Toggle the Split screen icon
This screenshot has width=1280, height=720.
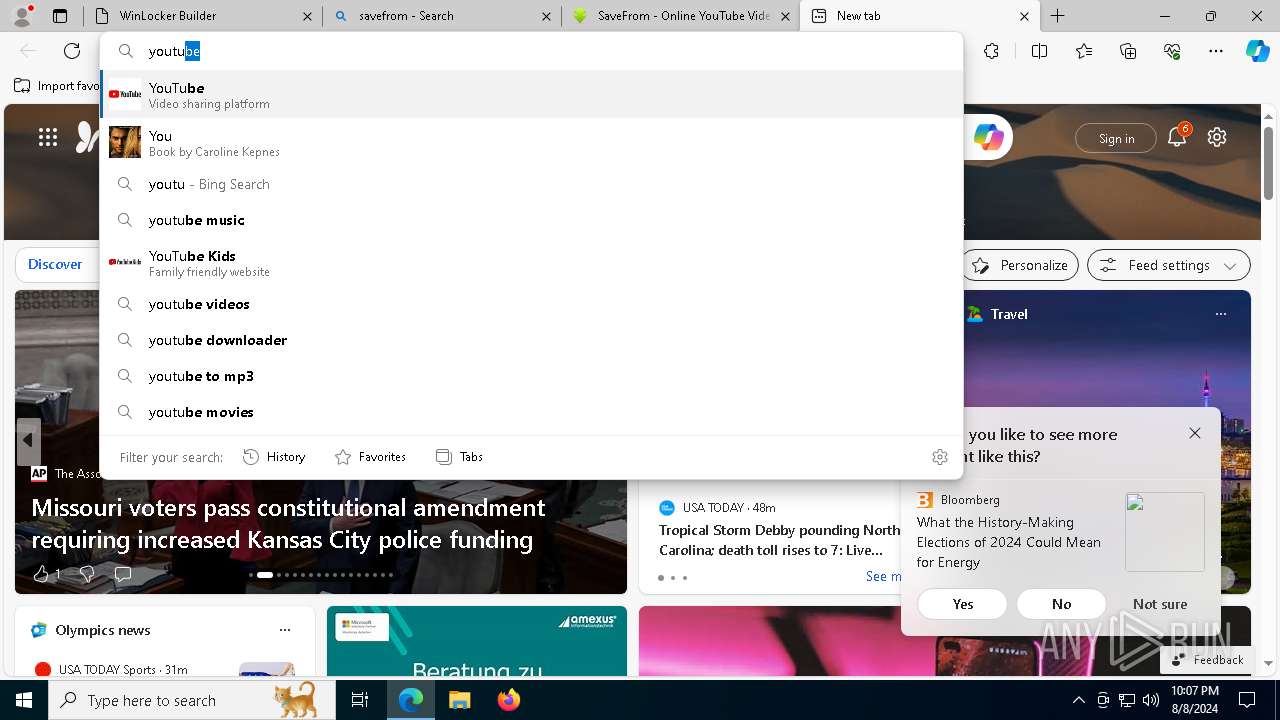tap(1039, 51)
